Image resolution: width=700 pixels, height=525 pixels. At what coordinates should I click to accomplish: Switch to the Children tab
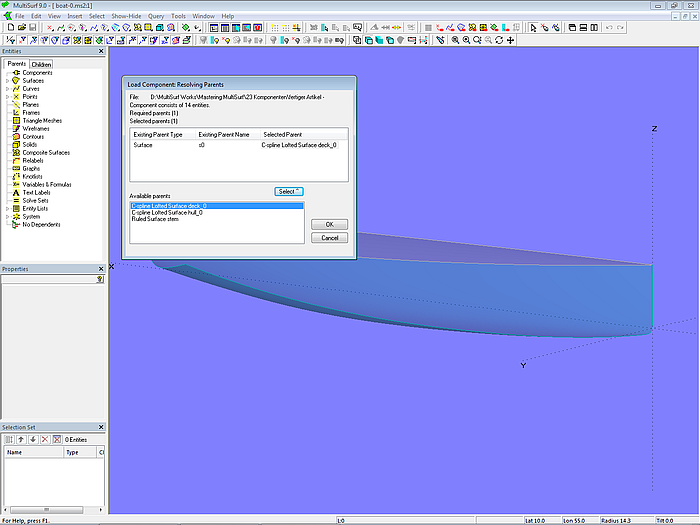point(42,64)
